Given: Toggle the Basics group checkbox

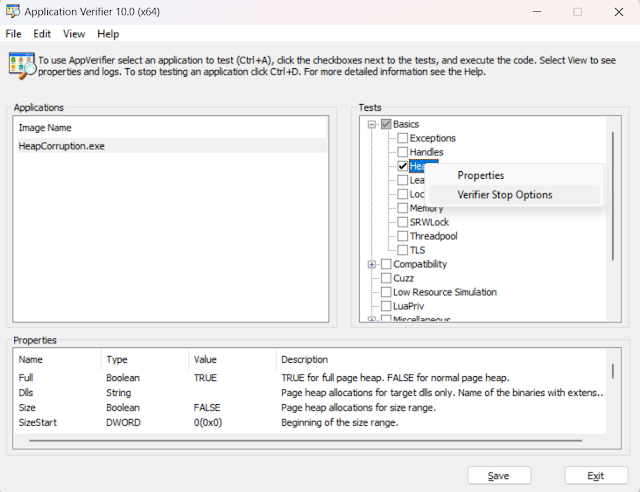Looking at the screenshot, I should (386, 124).
